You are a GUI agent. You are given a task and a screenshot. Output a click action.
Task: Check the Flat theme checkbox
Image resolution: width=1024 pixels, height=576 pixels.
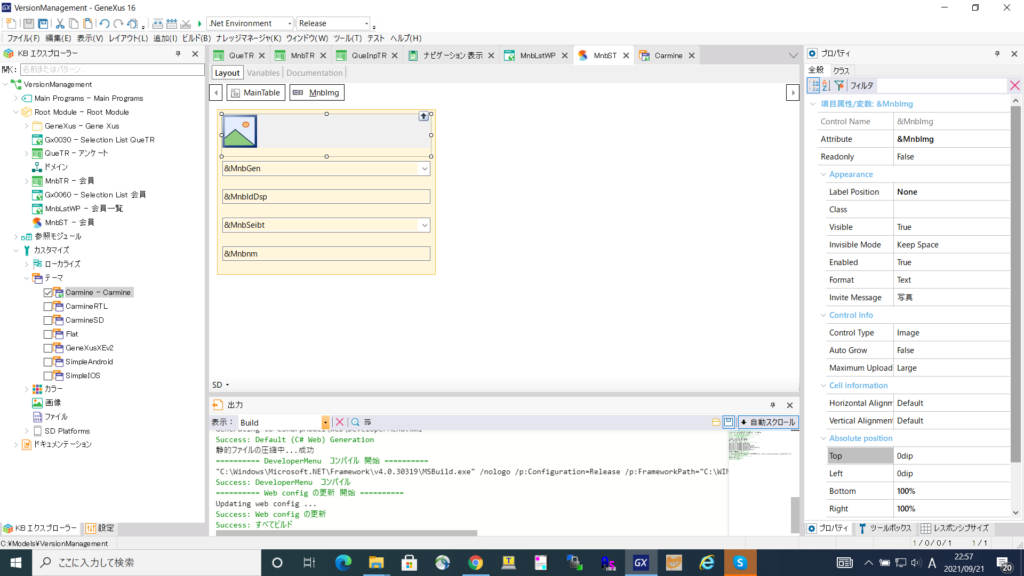point(48,334)
